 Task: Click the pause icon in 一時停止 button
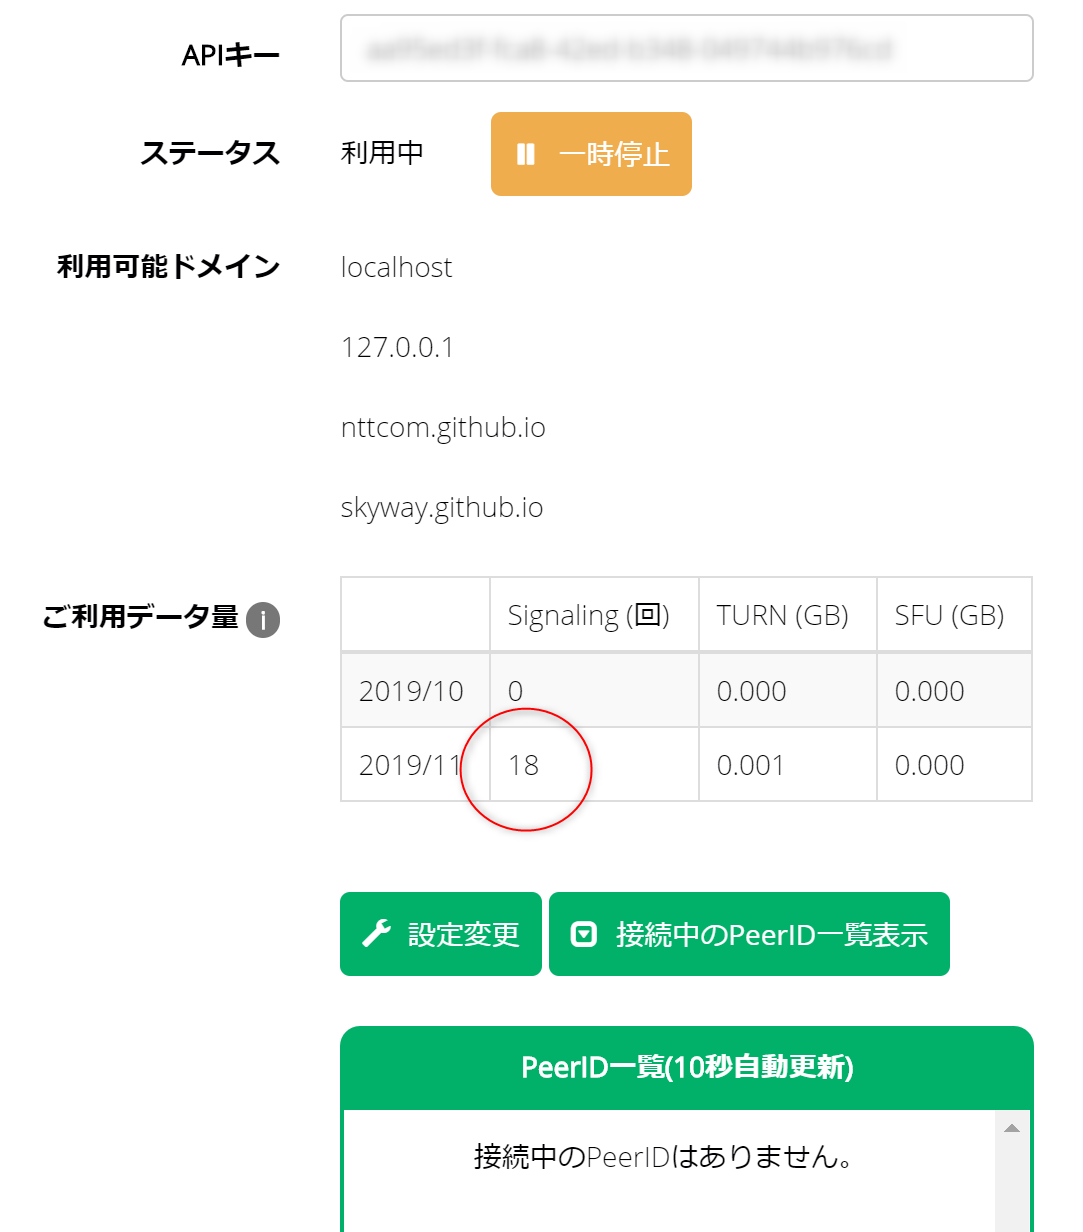tap(526, 154)
